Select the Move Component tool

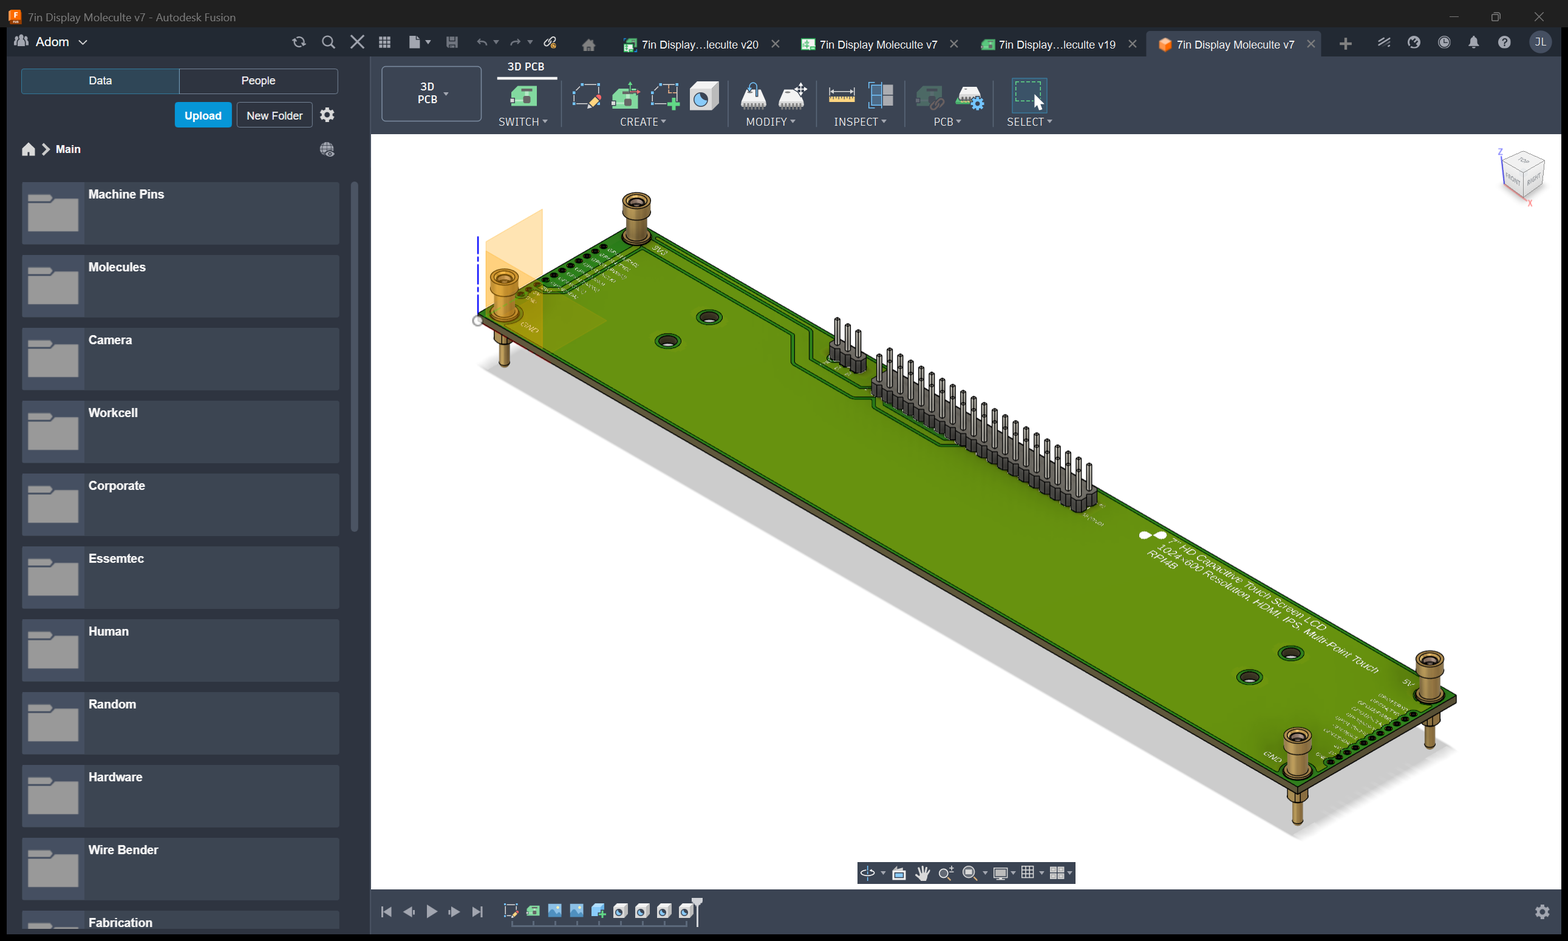click(x=792, y=96)
